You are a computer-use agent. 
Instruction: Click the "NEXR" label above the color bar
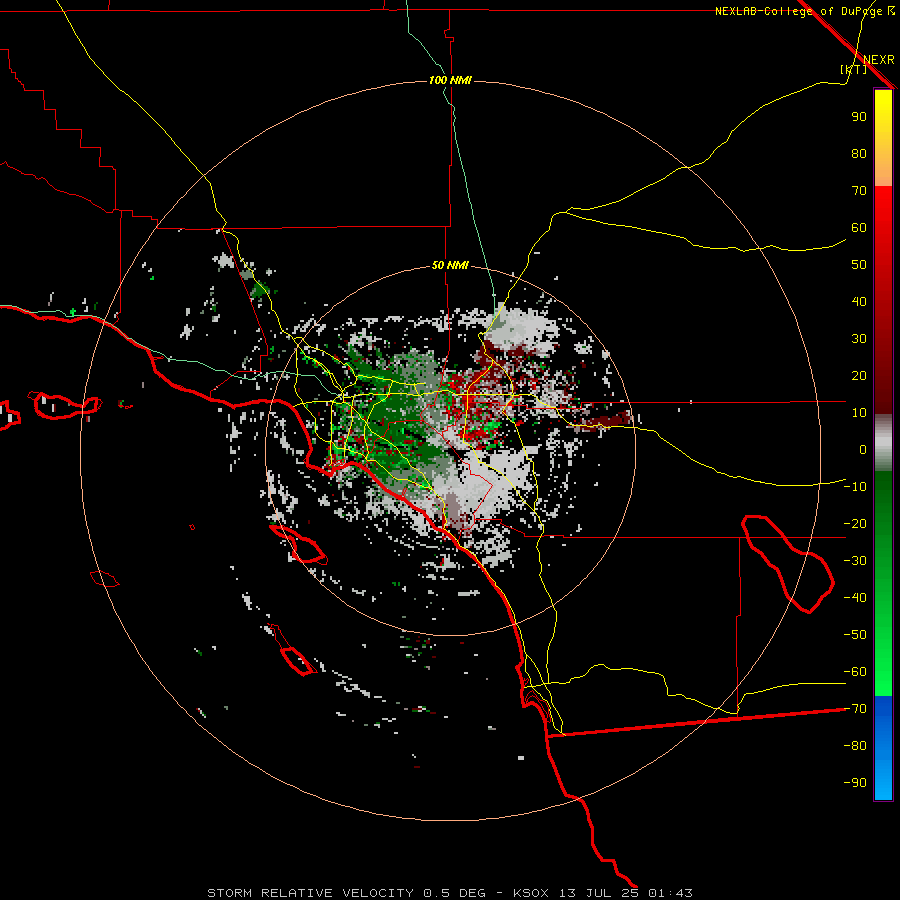click(879, 60)
